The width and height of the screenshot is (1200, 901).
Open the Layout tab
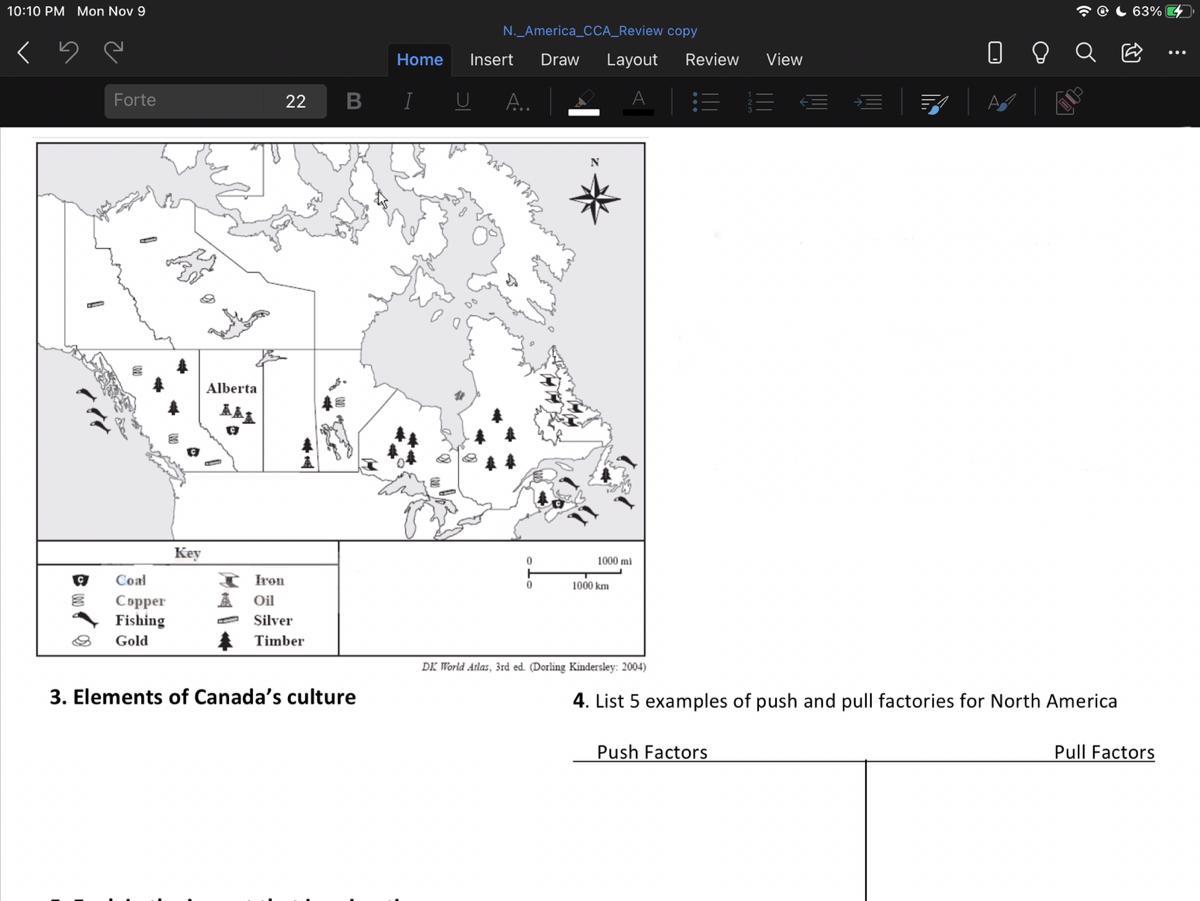pos(632,60)
